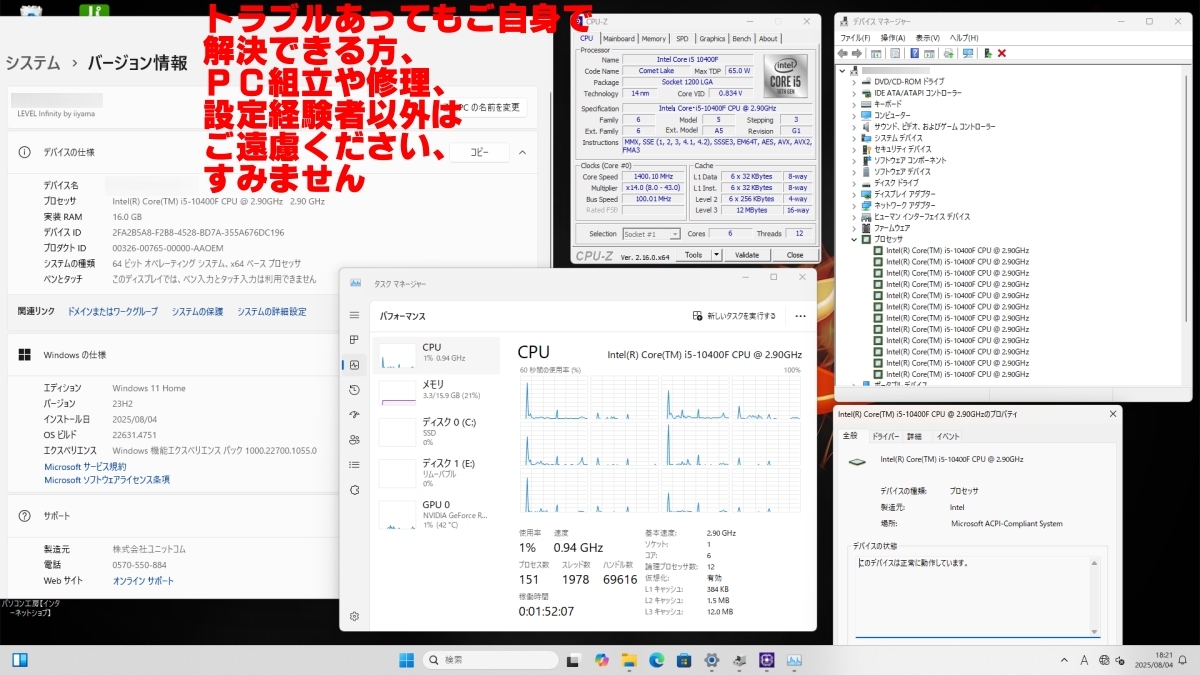Open イベント tab in CPU properties dialog
The height and width of the screenshot is (675, 1200).
tap(947, 436)
